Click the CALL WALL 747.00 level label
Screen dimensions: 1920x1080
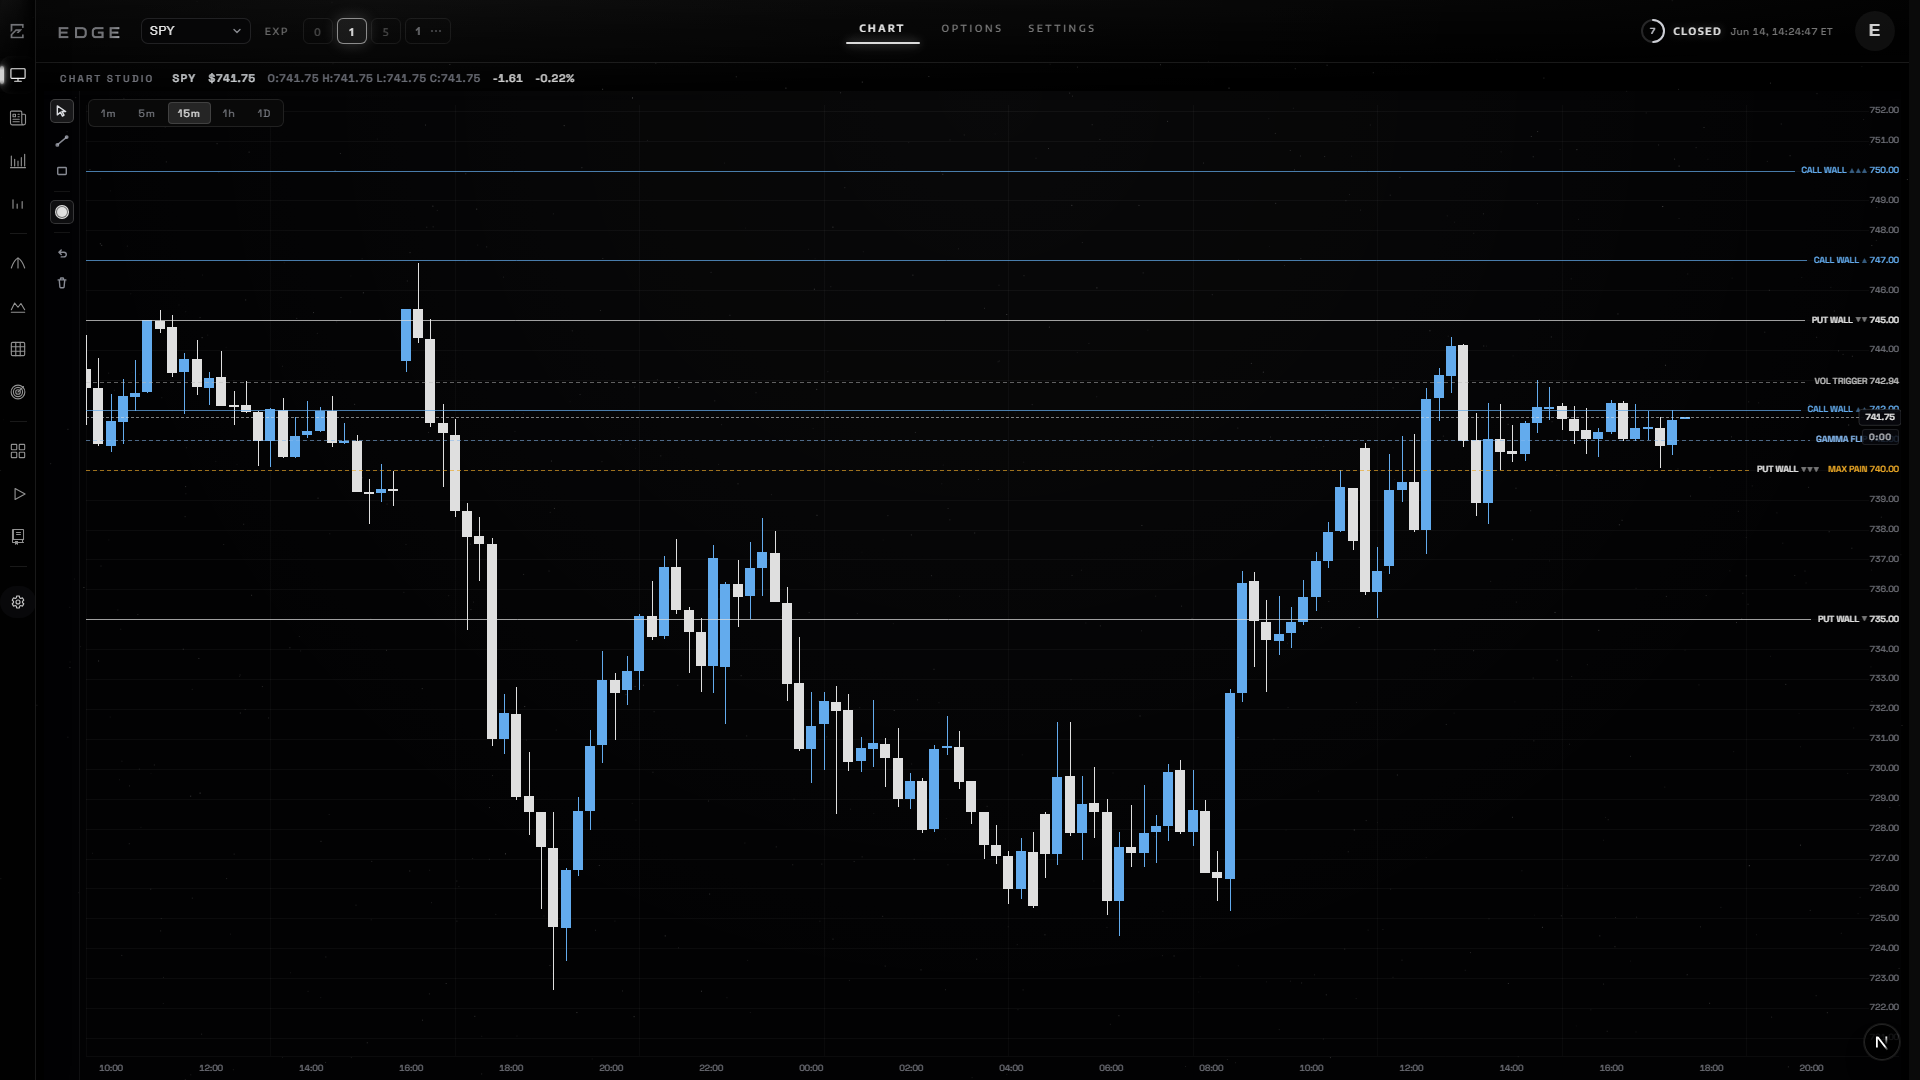1856,260
